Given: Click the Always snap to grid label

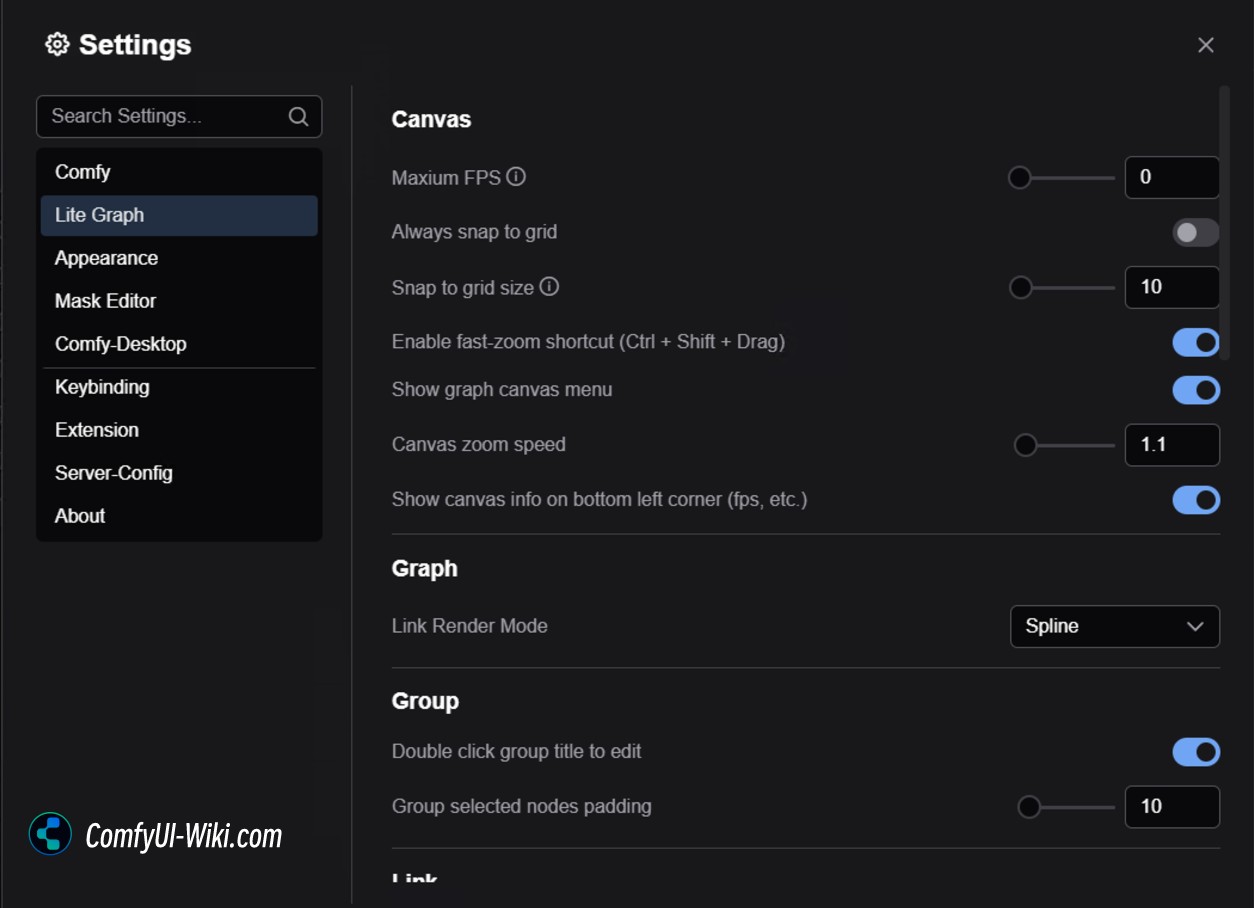Looking at the screenshot, I should pyautogui.click(x=474, y=232).
